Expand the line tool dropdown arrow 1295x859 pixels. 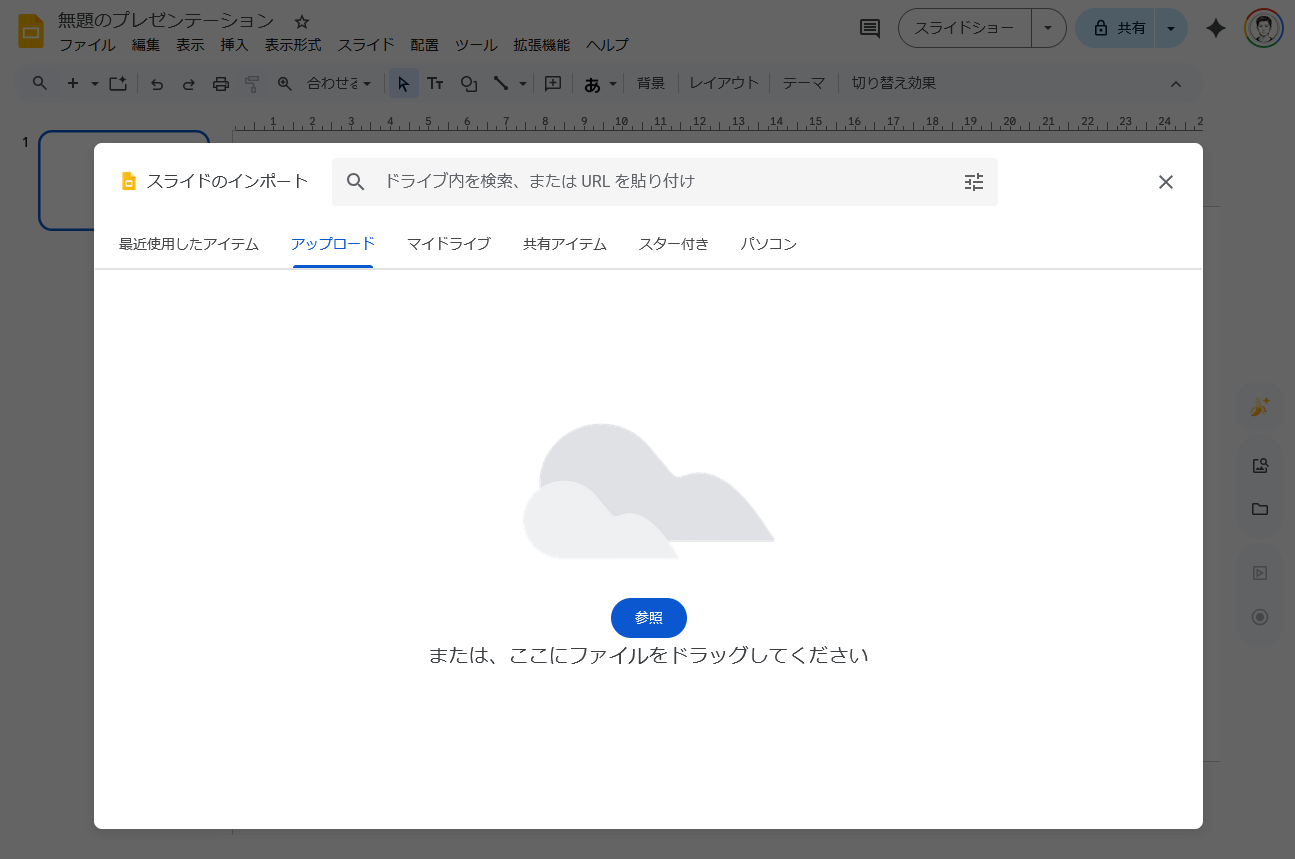523,84
